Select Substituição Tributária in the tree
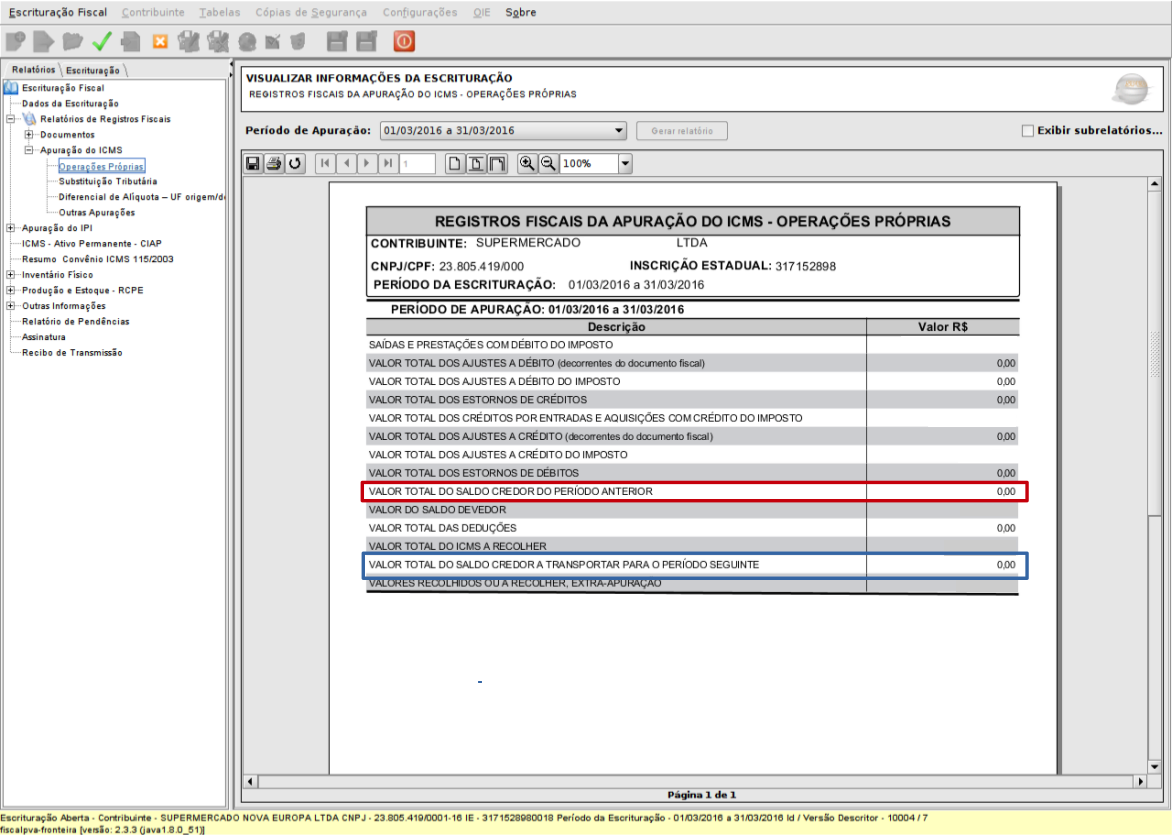Image resolution: width=1172 pixels, height=836 pixels. (x=107, y=182)
